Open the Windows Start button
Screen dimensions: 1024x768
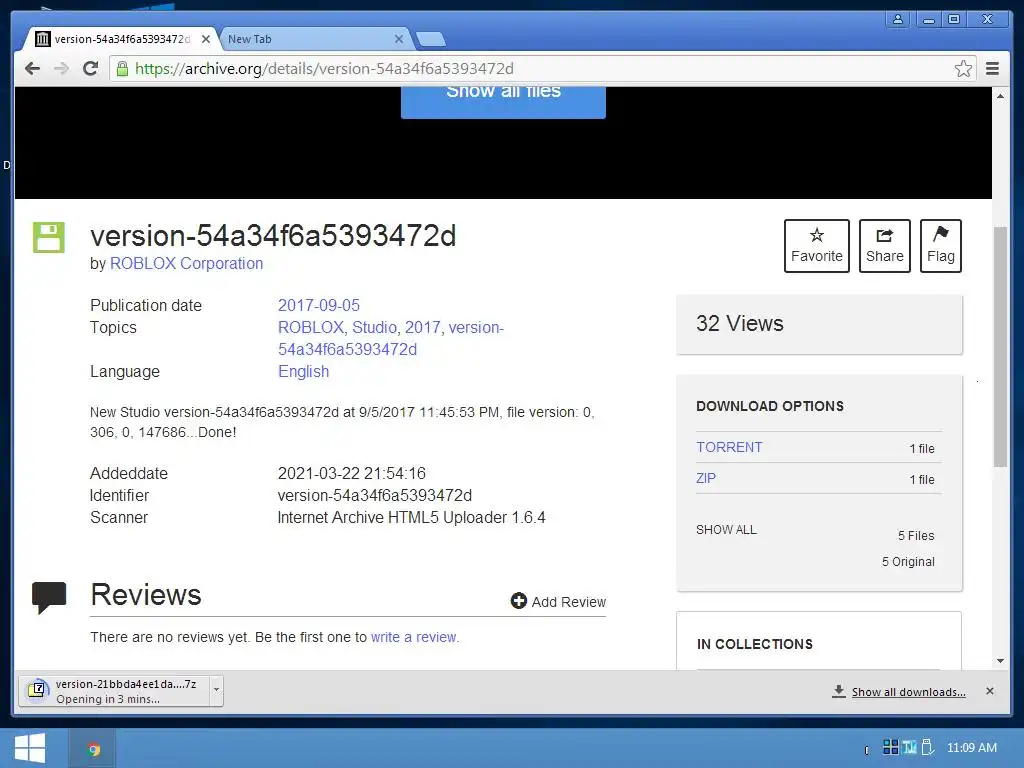coord(29,748)
